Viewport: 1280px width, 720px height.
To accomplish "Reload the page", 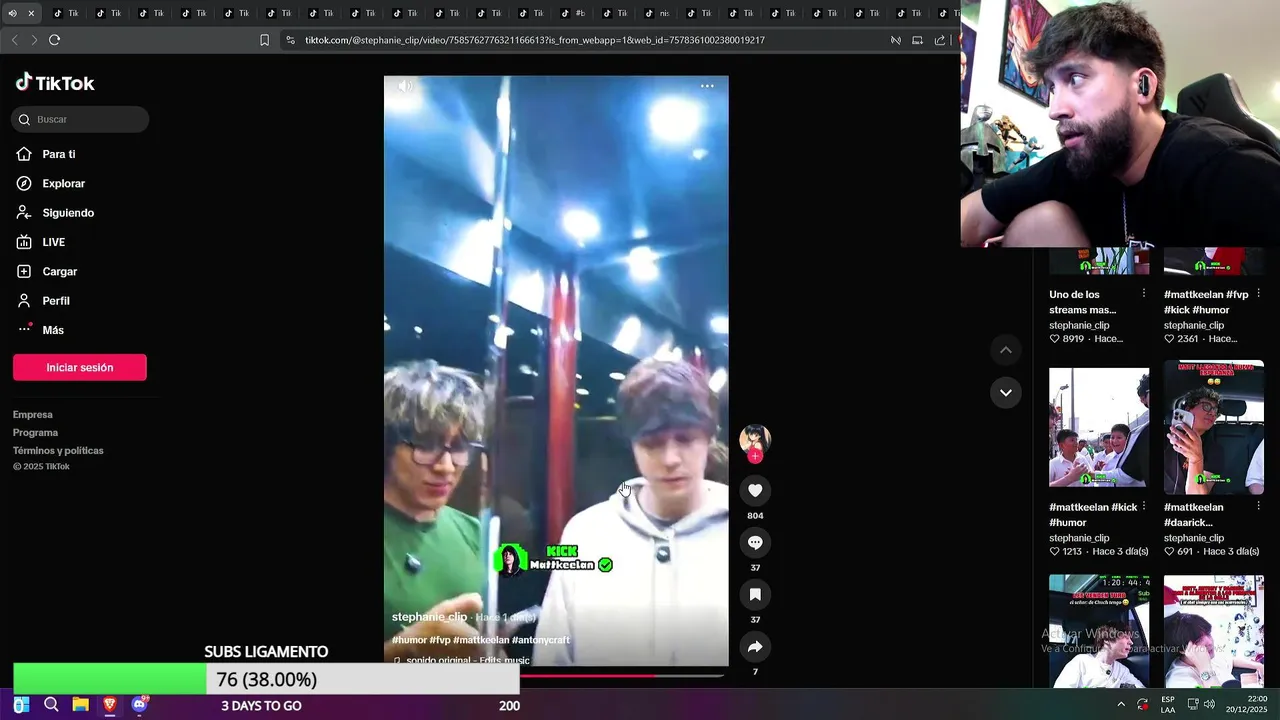I will (x=55, y=40).
